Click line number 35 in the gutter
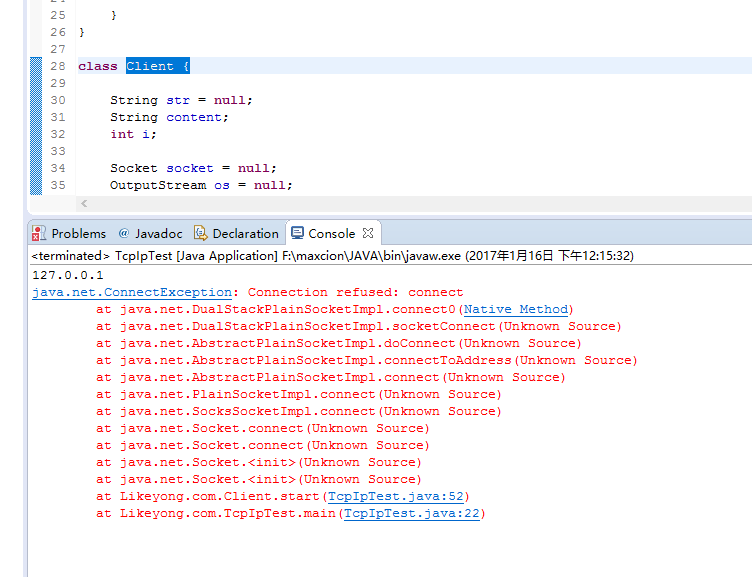Image resolution: width=752 pixels, height=577 pixels. click(x=58, y=185)
